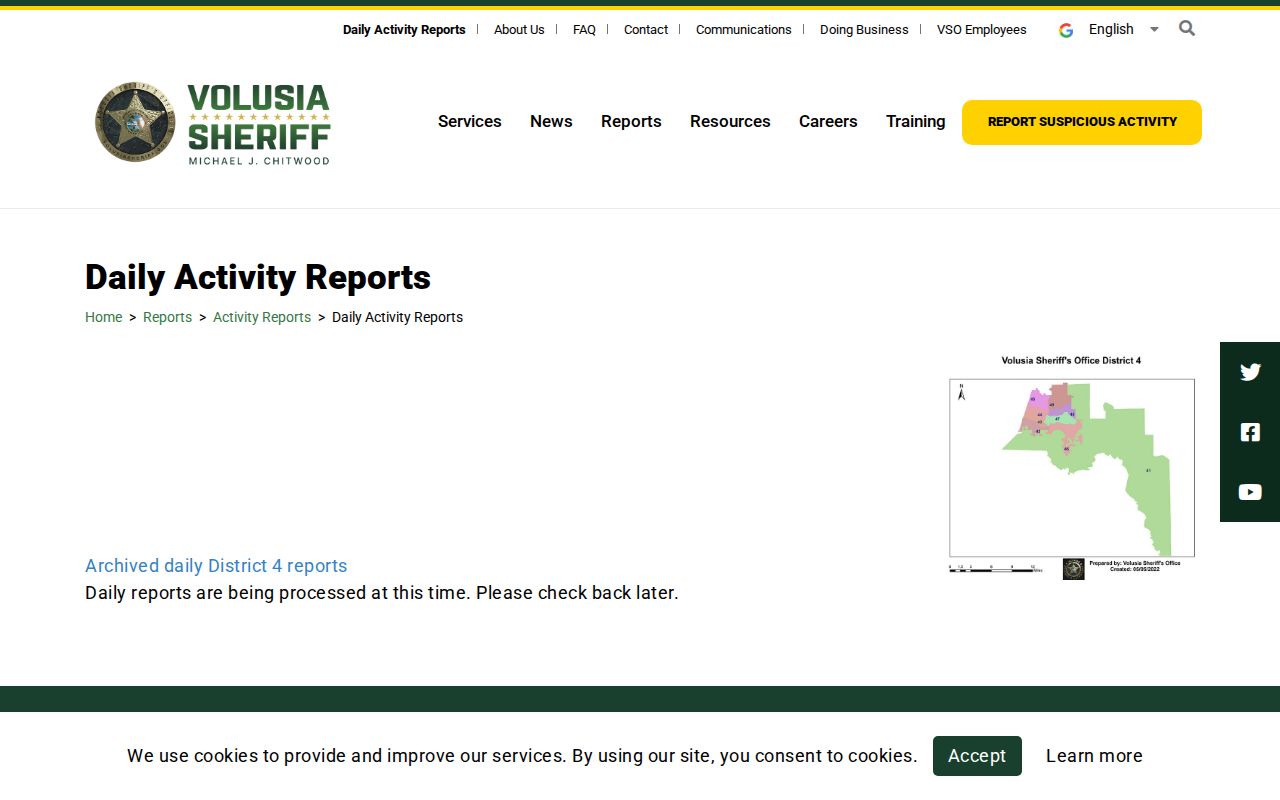Open the Resources menu
This screenshot has height=800, width=1280.
pos(730,121)
